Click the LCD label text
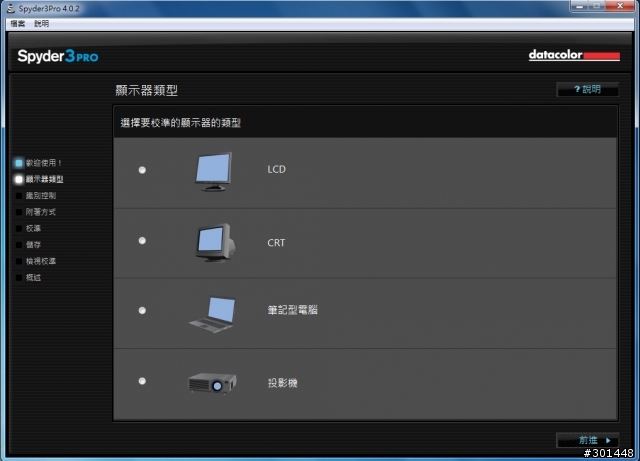 (276, 169)
